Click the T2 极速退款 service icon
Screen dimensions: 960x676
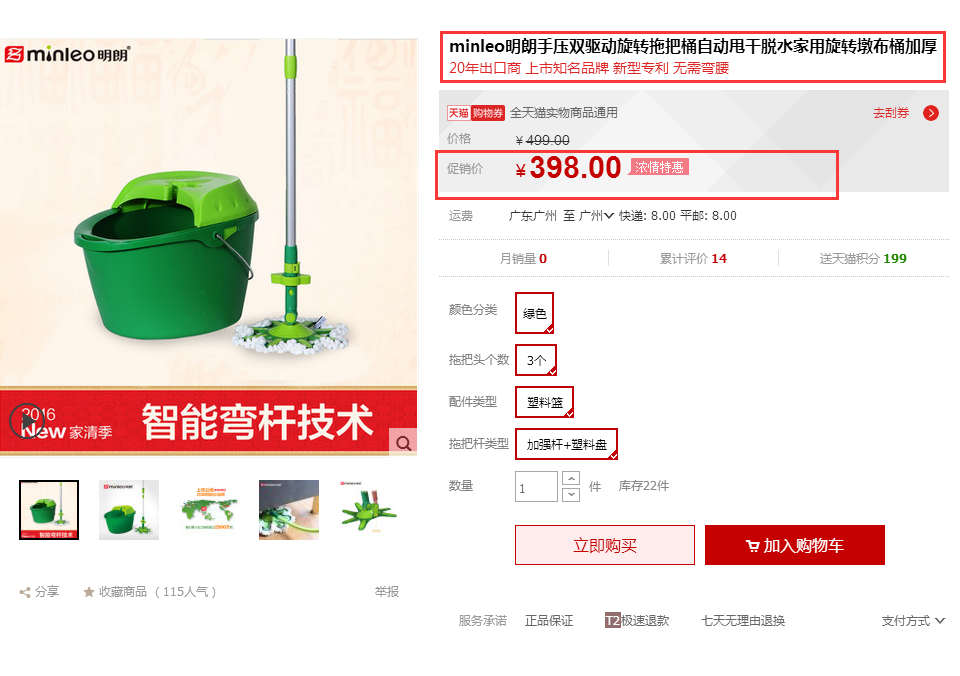[x=613, y=620]
